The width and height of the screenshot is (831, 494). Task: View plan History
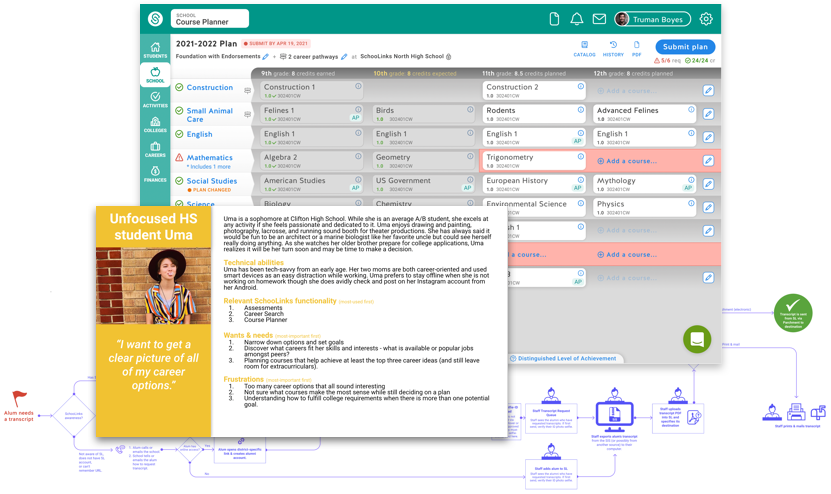coord(613,49)
